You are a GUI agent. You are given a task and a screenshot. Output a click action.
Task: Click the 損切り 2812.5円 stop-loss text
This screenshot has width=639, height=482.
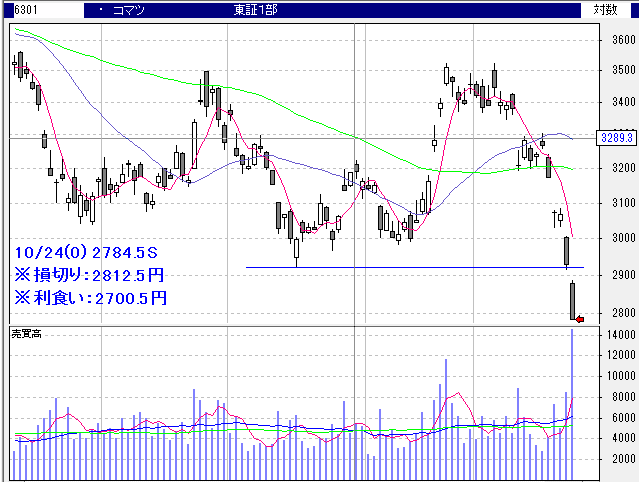pyautogui.click(x=88, y=274)
